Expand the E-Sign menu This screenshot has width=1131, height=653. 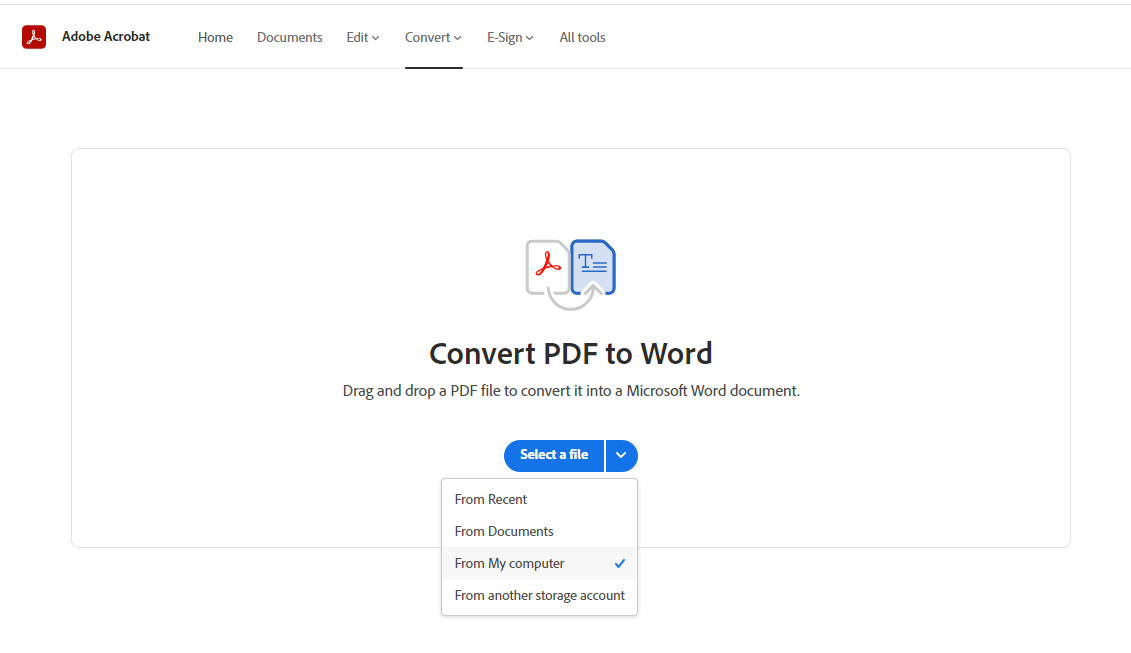[x=510, y=38]
